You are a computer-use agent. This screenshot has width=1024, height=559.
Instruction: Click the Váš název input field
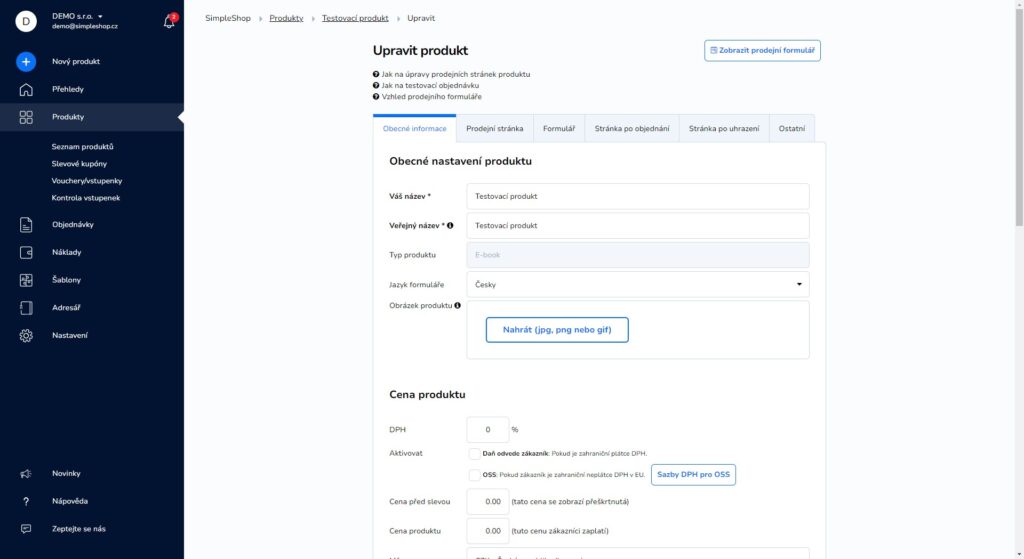638,197
